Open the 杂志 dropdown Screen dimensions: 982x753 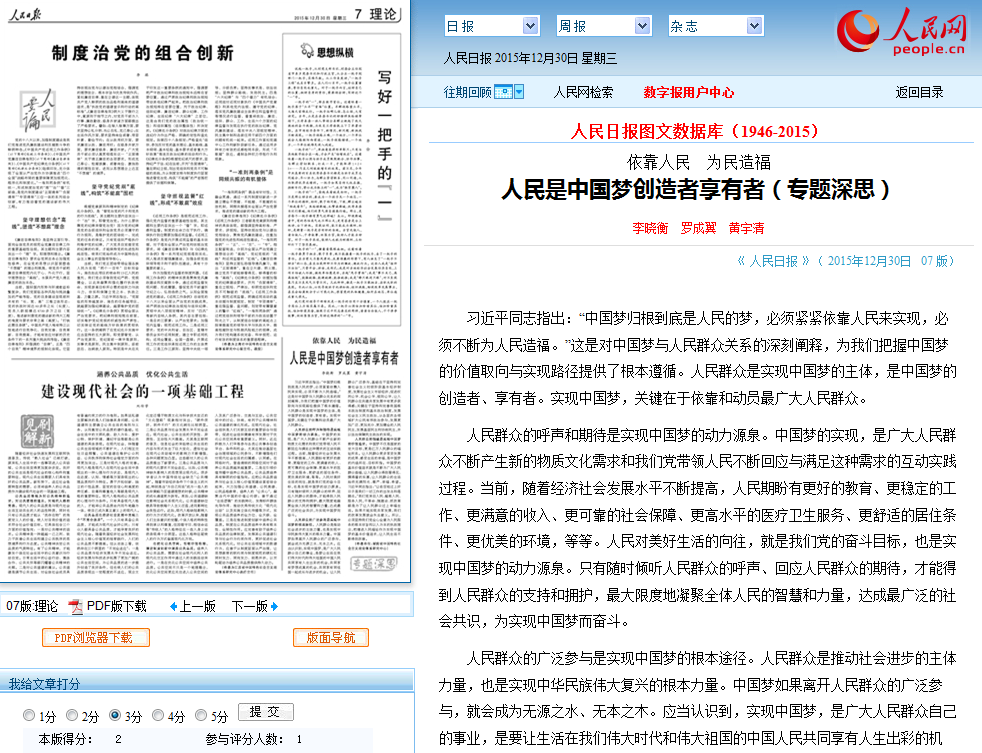716,26
